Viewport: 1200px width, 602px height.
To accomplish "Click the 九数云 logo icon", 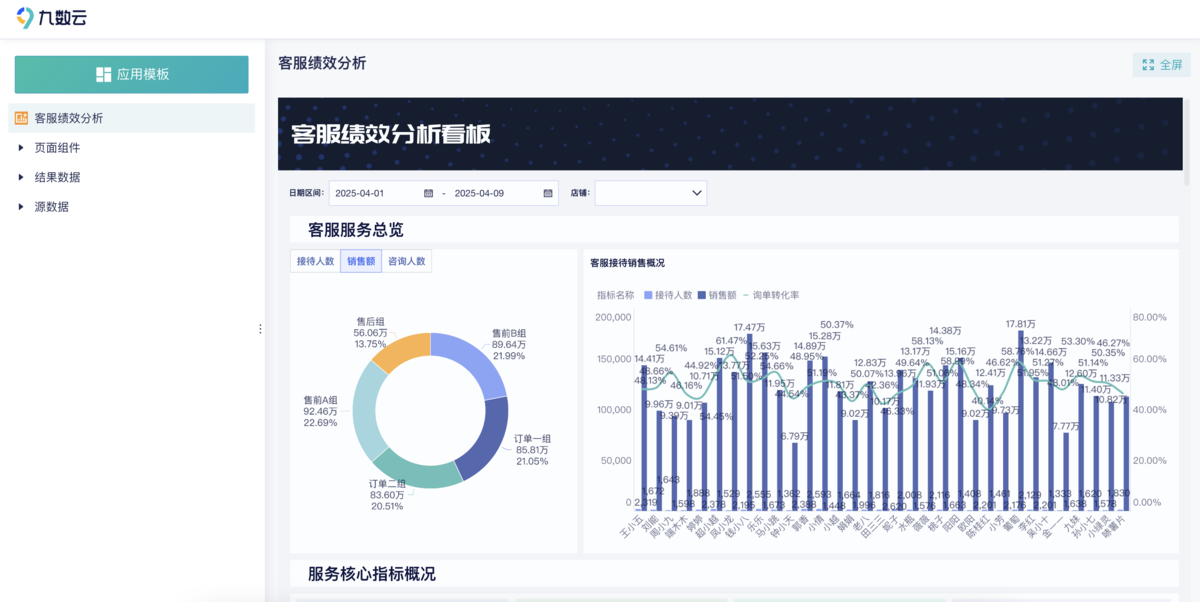I will click(x=26, y=18).
